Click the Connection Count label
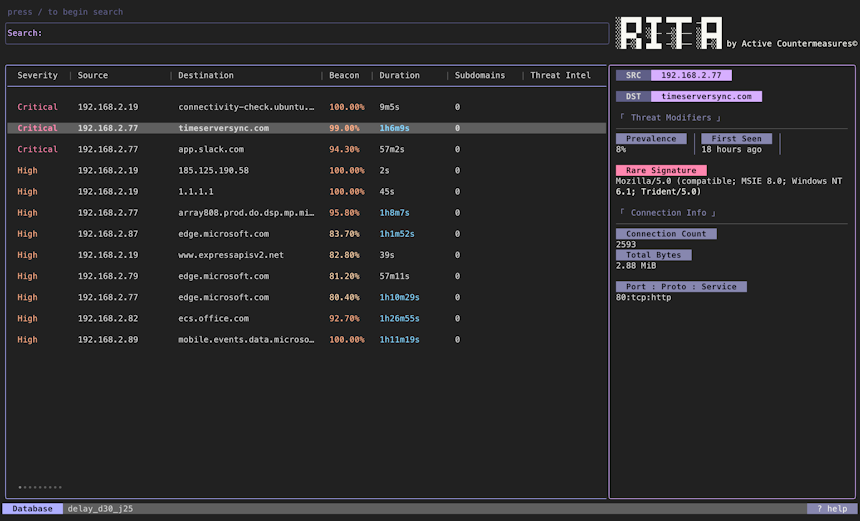 (x=666, y=234)
